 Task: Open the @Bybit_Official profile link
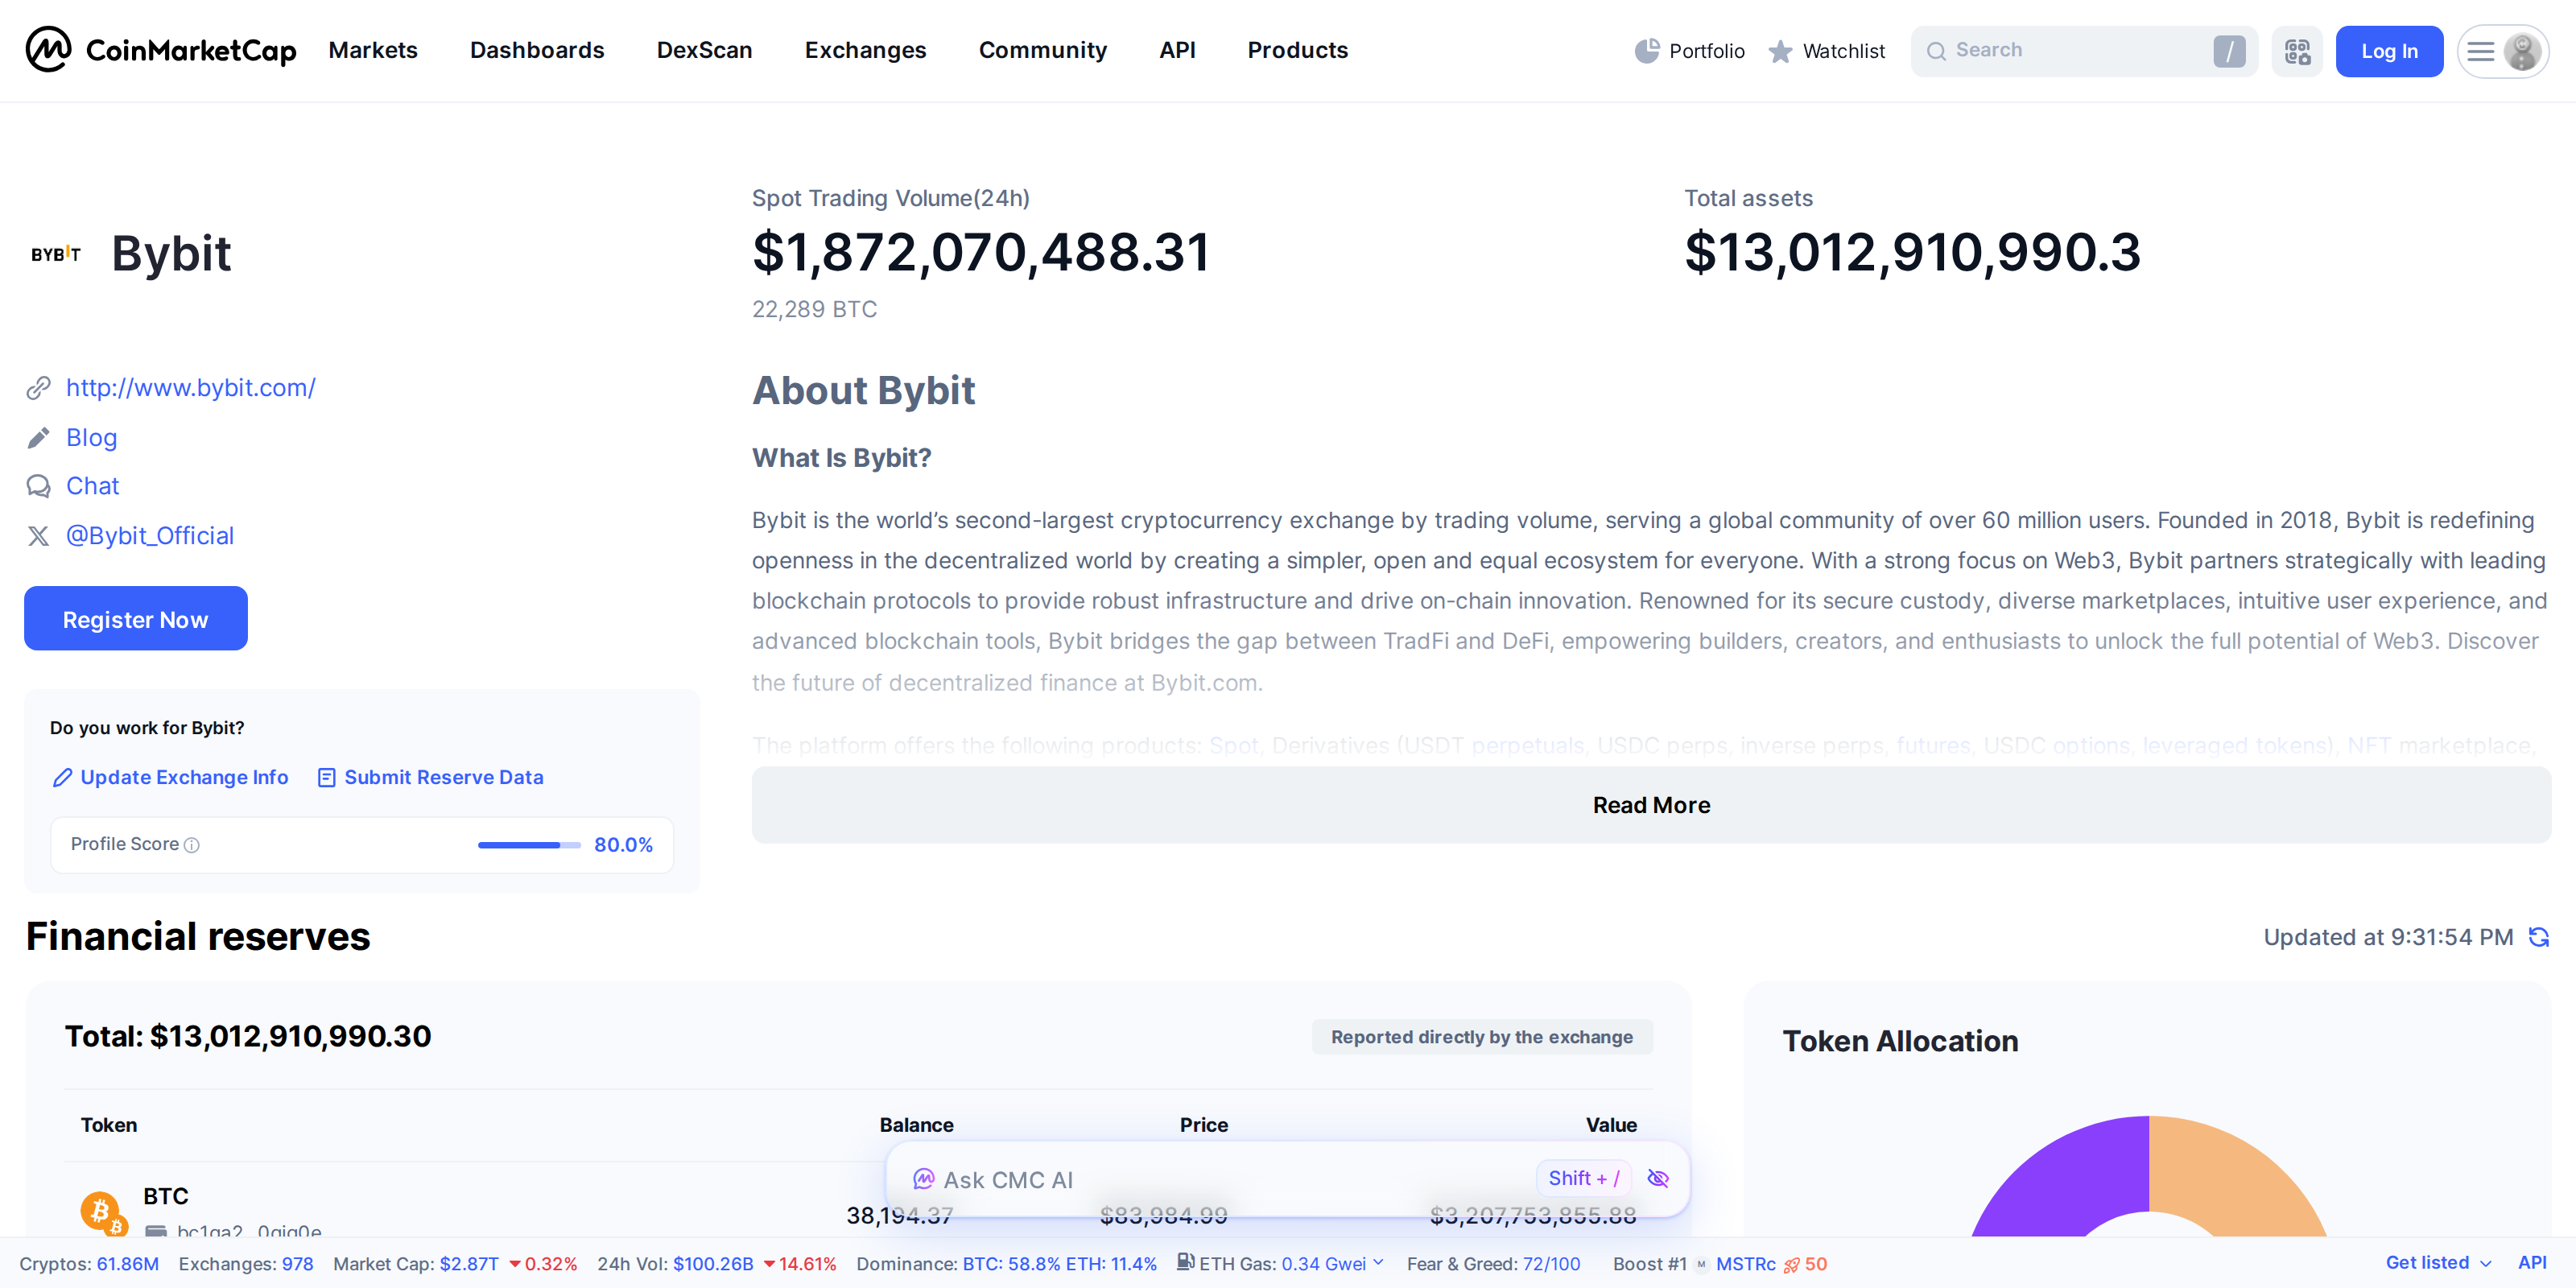tap(150, 536)
